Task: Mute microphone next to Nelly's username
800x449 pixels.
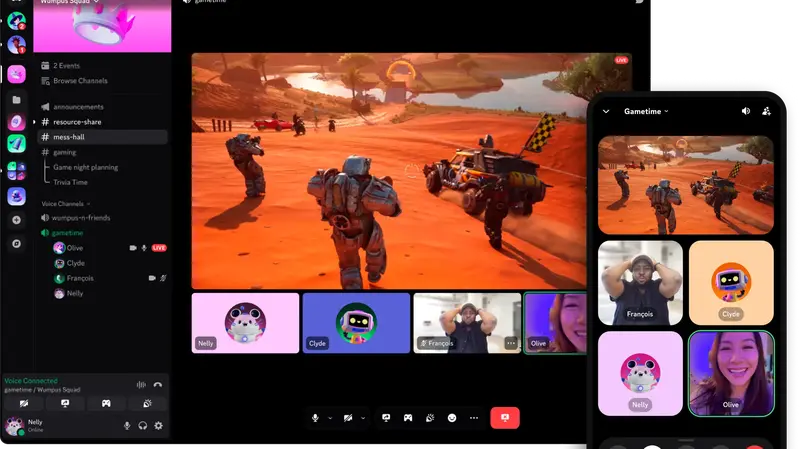Action: pos(127,426)
